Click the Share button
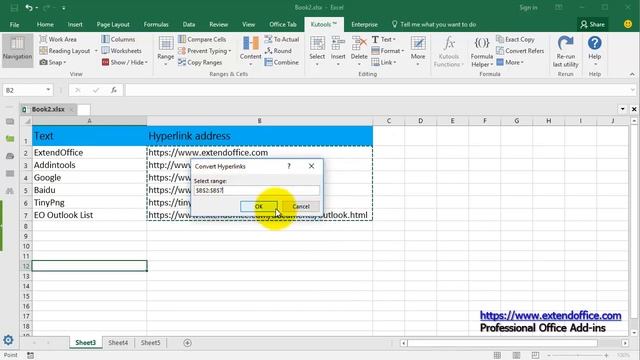 pos(593,24)
